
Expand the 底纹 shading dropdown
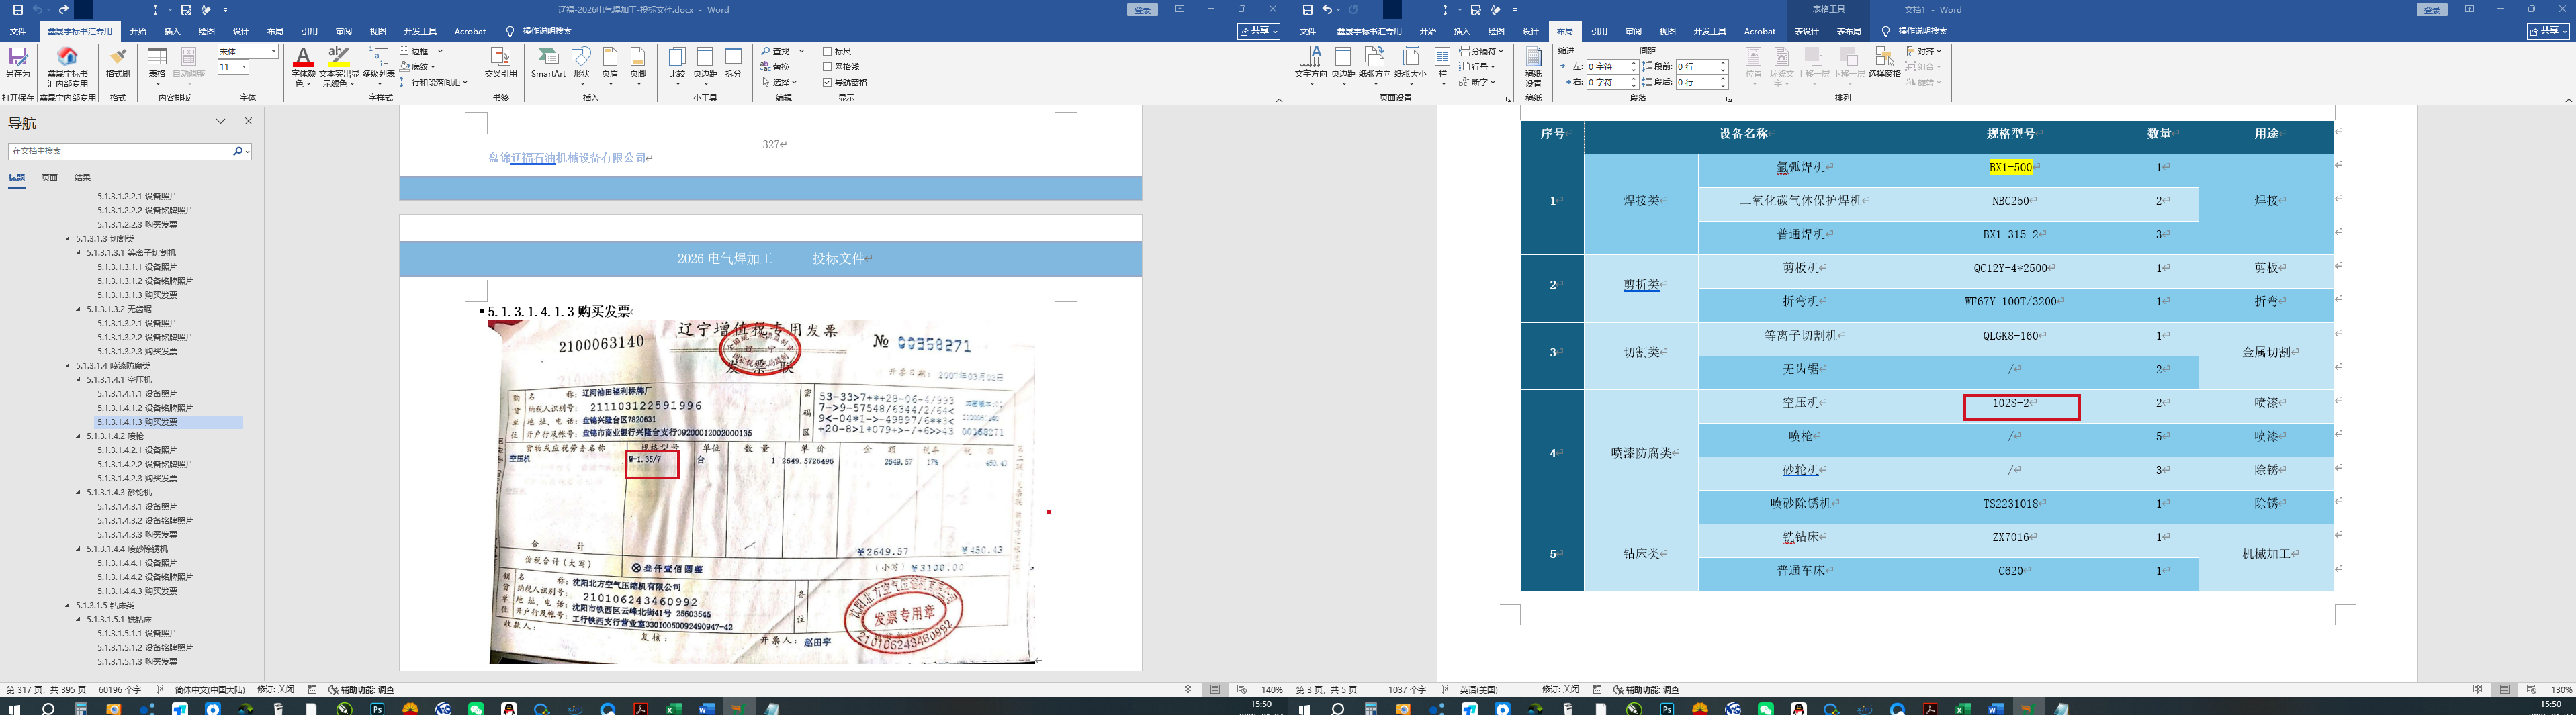pyautogui.click(x=432, y=67)
